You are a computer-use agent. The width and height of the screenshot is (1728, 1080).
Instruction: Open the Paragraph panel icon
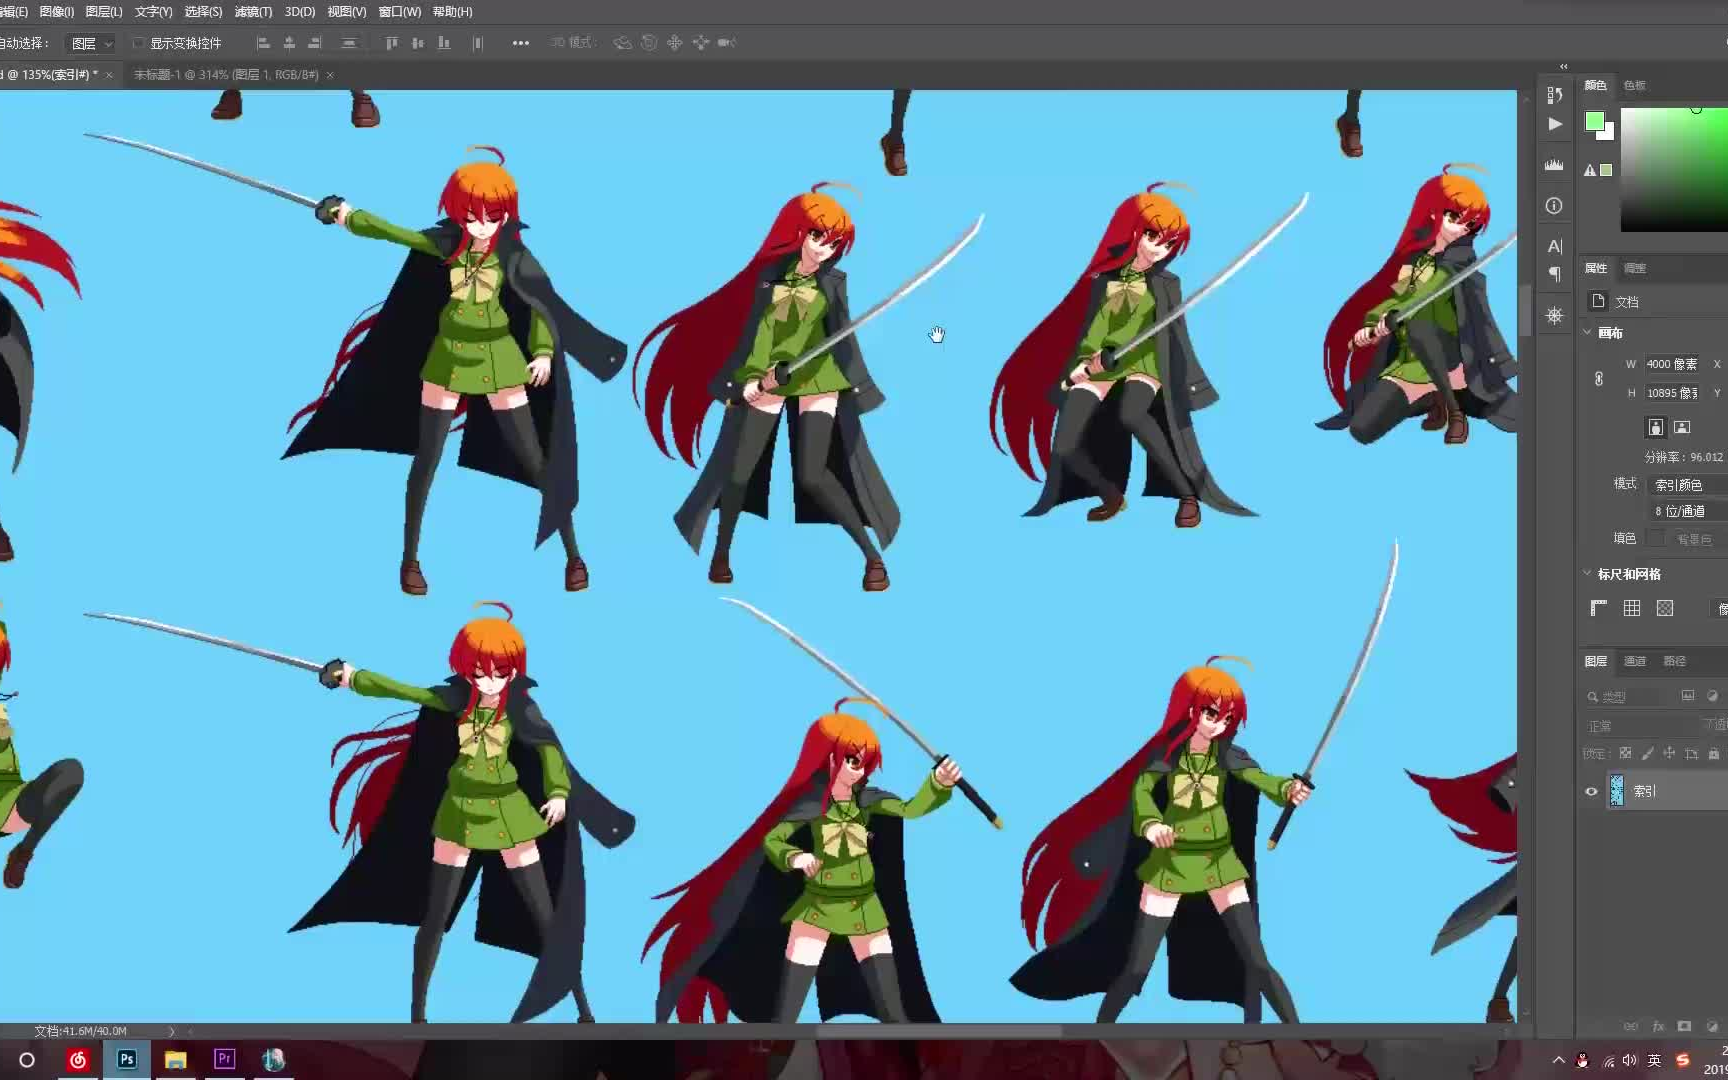click(1554, 274)
